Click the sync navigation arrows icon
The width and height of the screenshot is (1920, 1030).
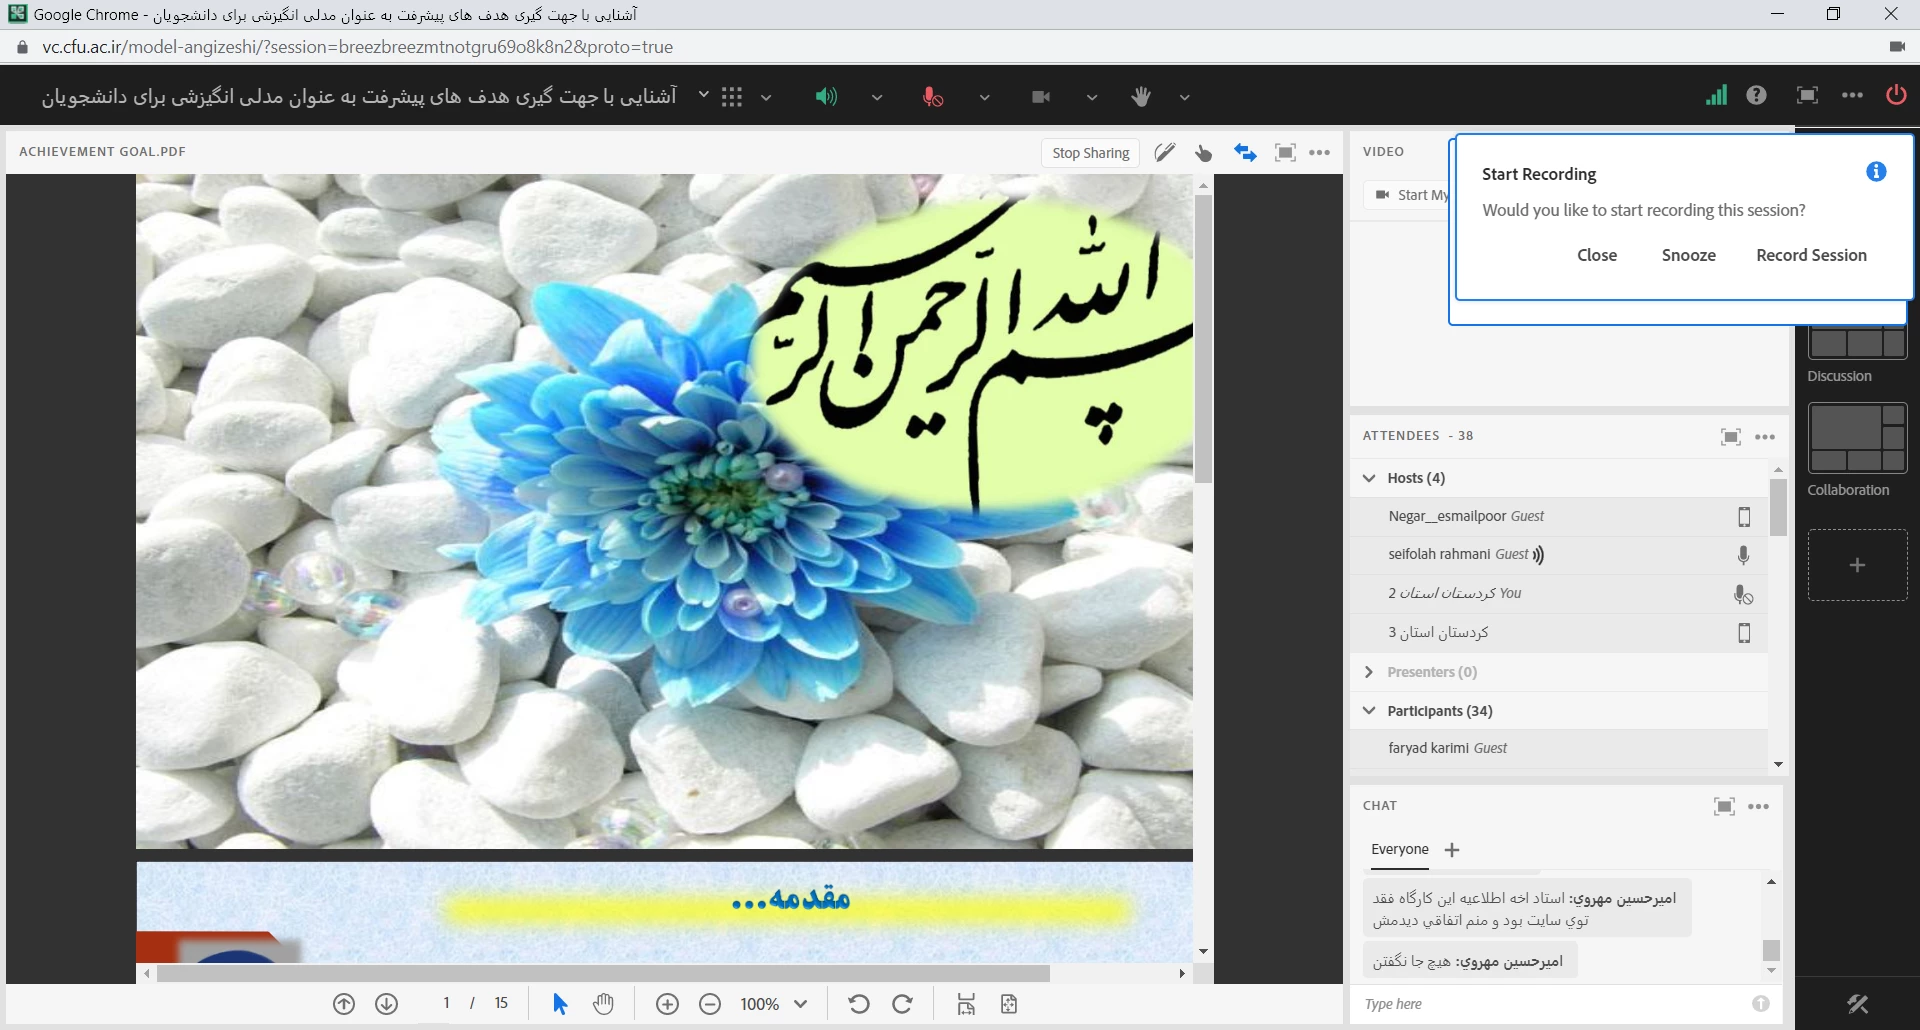[x=1244, y=153]
